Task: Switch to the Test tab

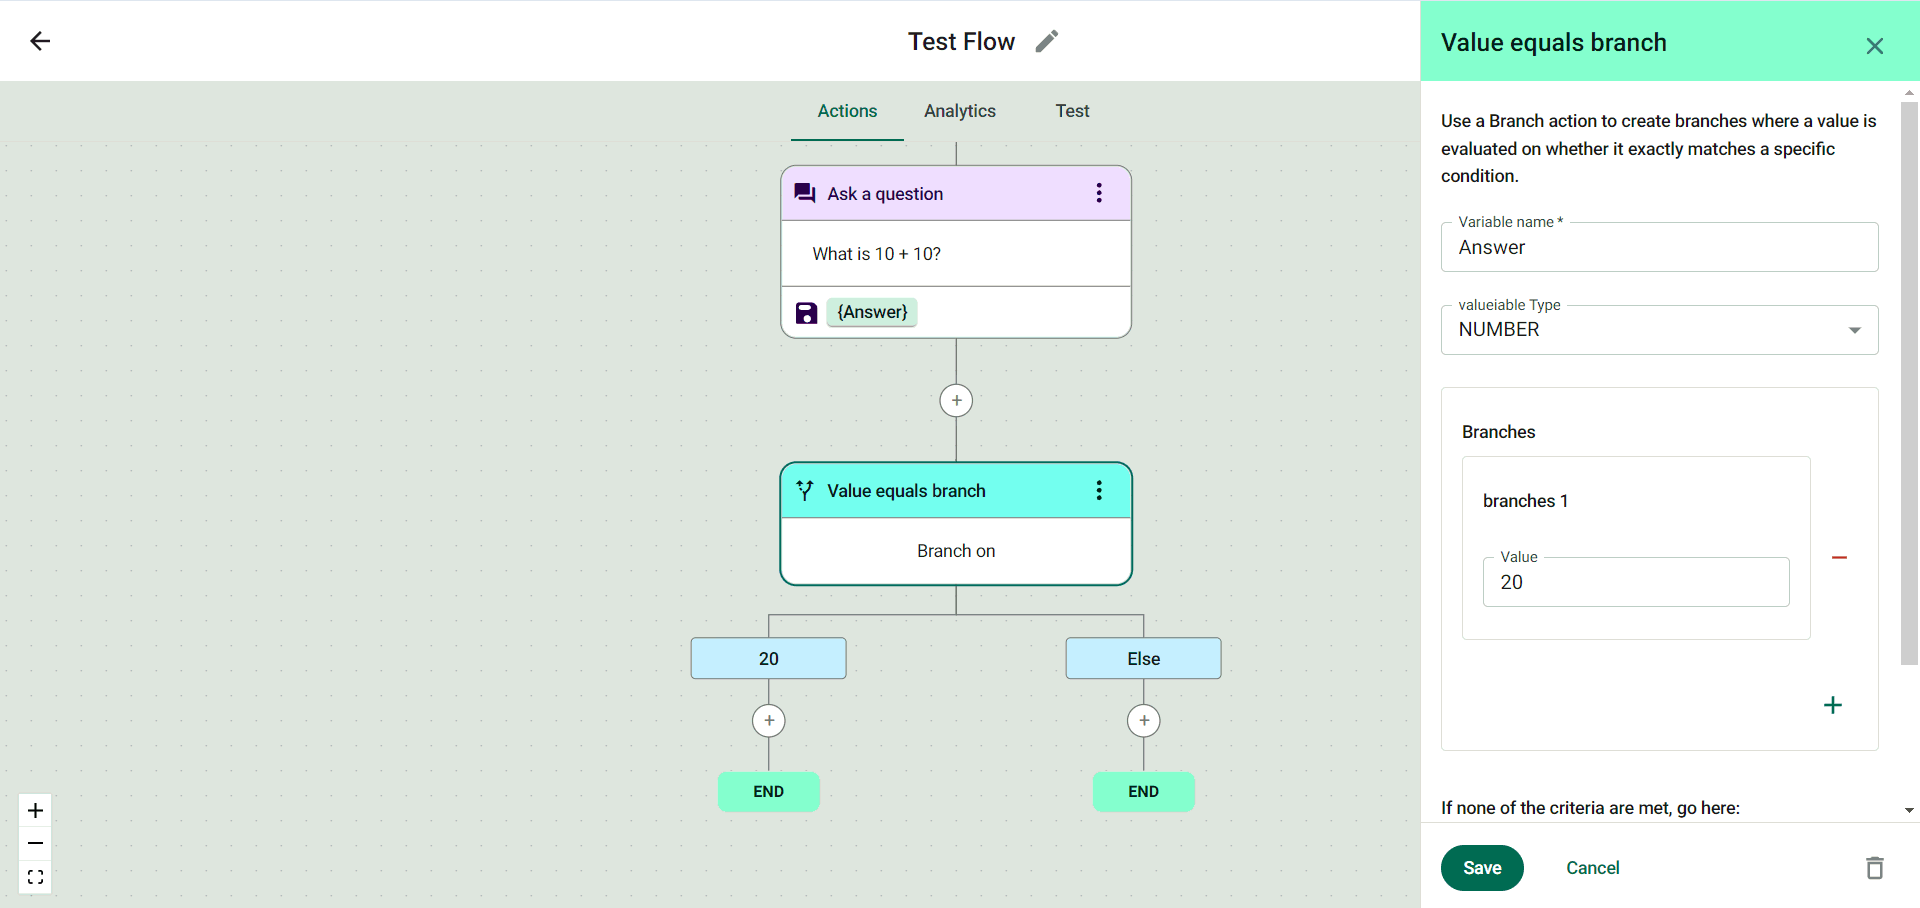Action: 1072,111
